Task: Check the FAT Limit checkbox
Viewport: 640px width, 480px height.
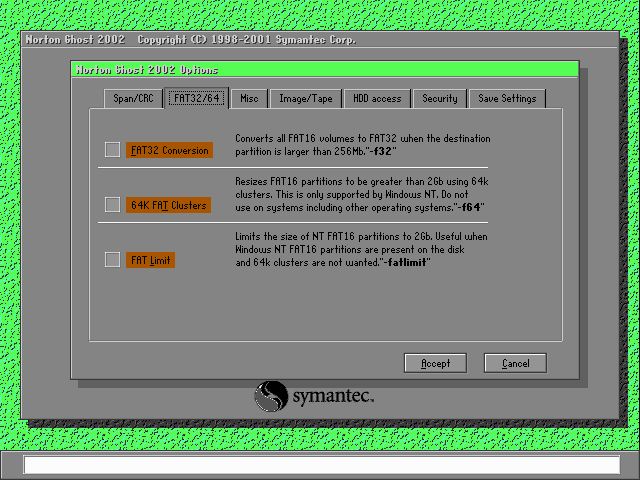Action: click(112, 260)
